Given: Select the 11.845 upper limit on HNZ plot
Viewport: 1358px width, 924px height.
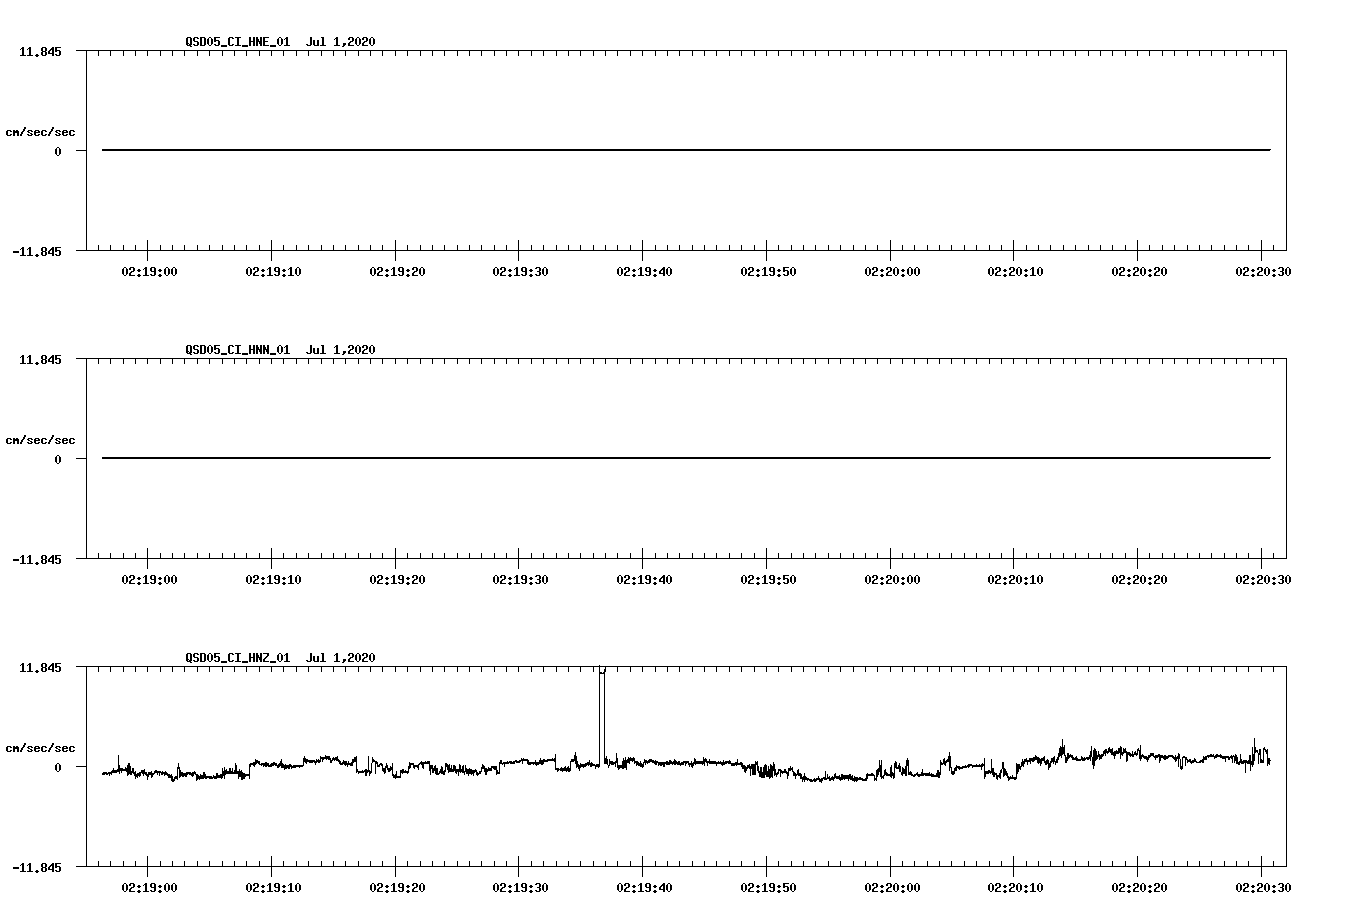Looking at the screenshot, I should (x=40, y=667).
